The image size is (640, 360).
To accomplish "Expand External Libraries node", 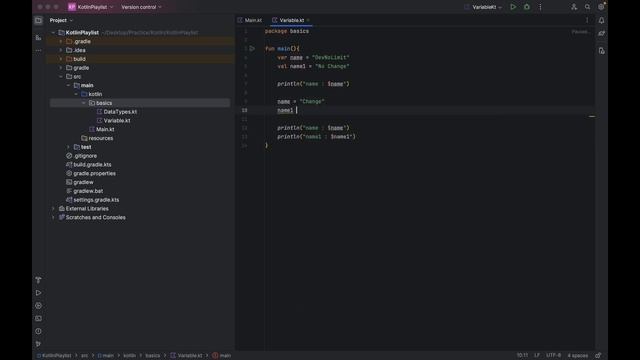I will tap(53, 209).
